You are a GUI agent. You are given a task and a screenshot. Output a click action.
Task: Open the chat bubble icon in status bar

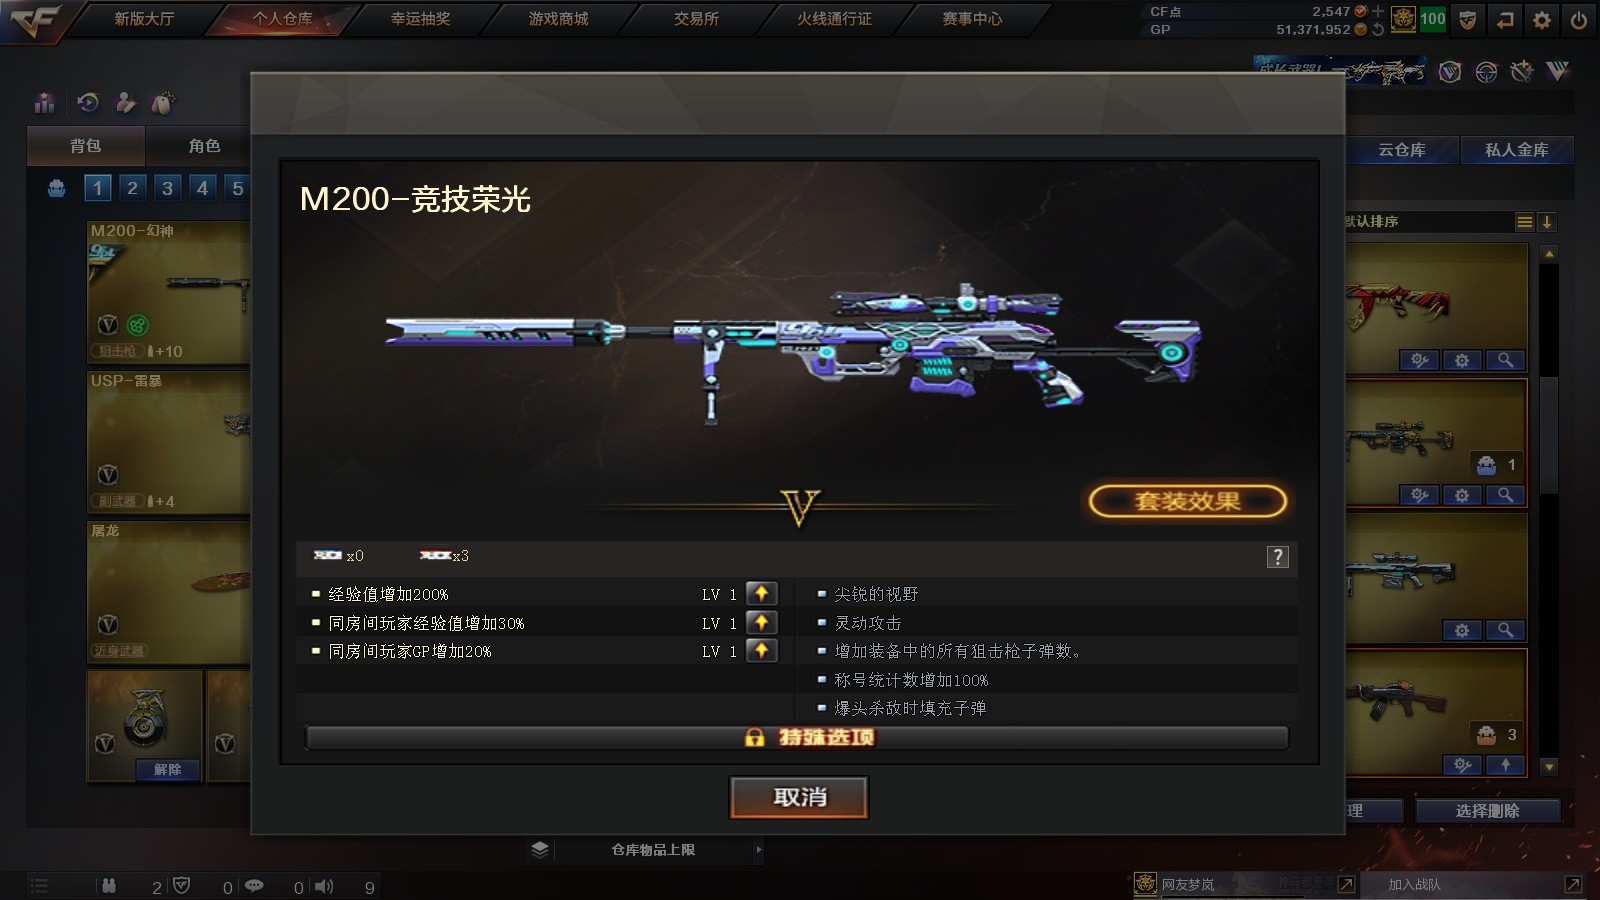(254, 886)
